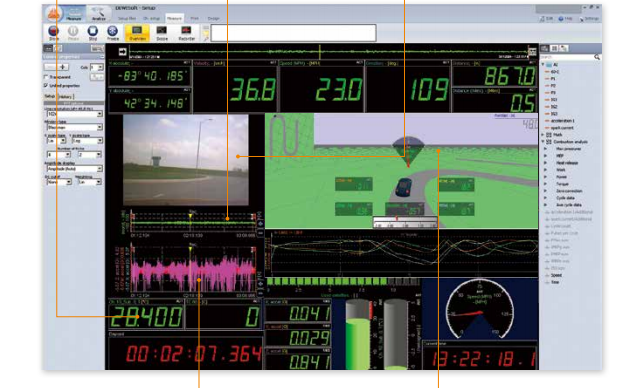Screen dimensions: 636x388
Task: Open the Recorder display icon
Action: (x=186, y=32)
